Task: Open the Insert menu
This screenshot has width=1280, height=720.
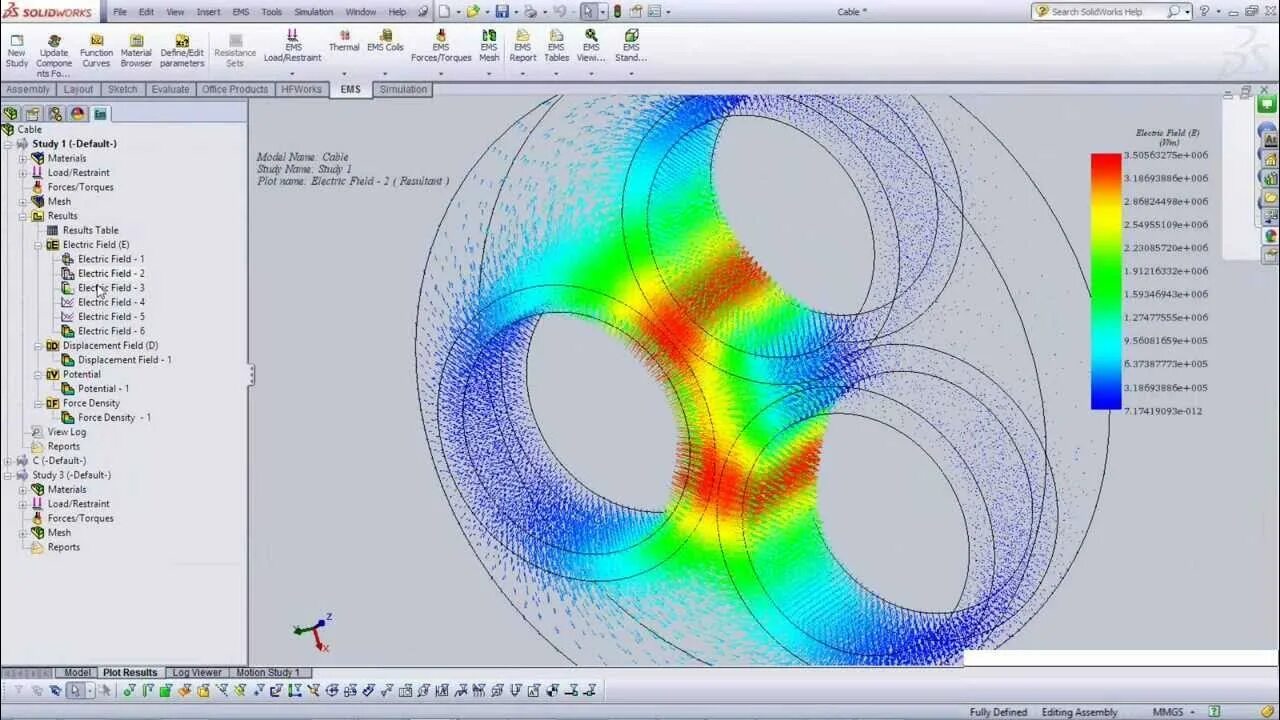Action: tap(208, 12)
